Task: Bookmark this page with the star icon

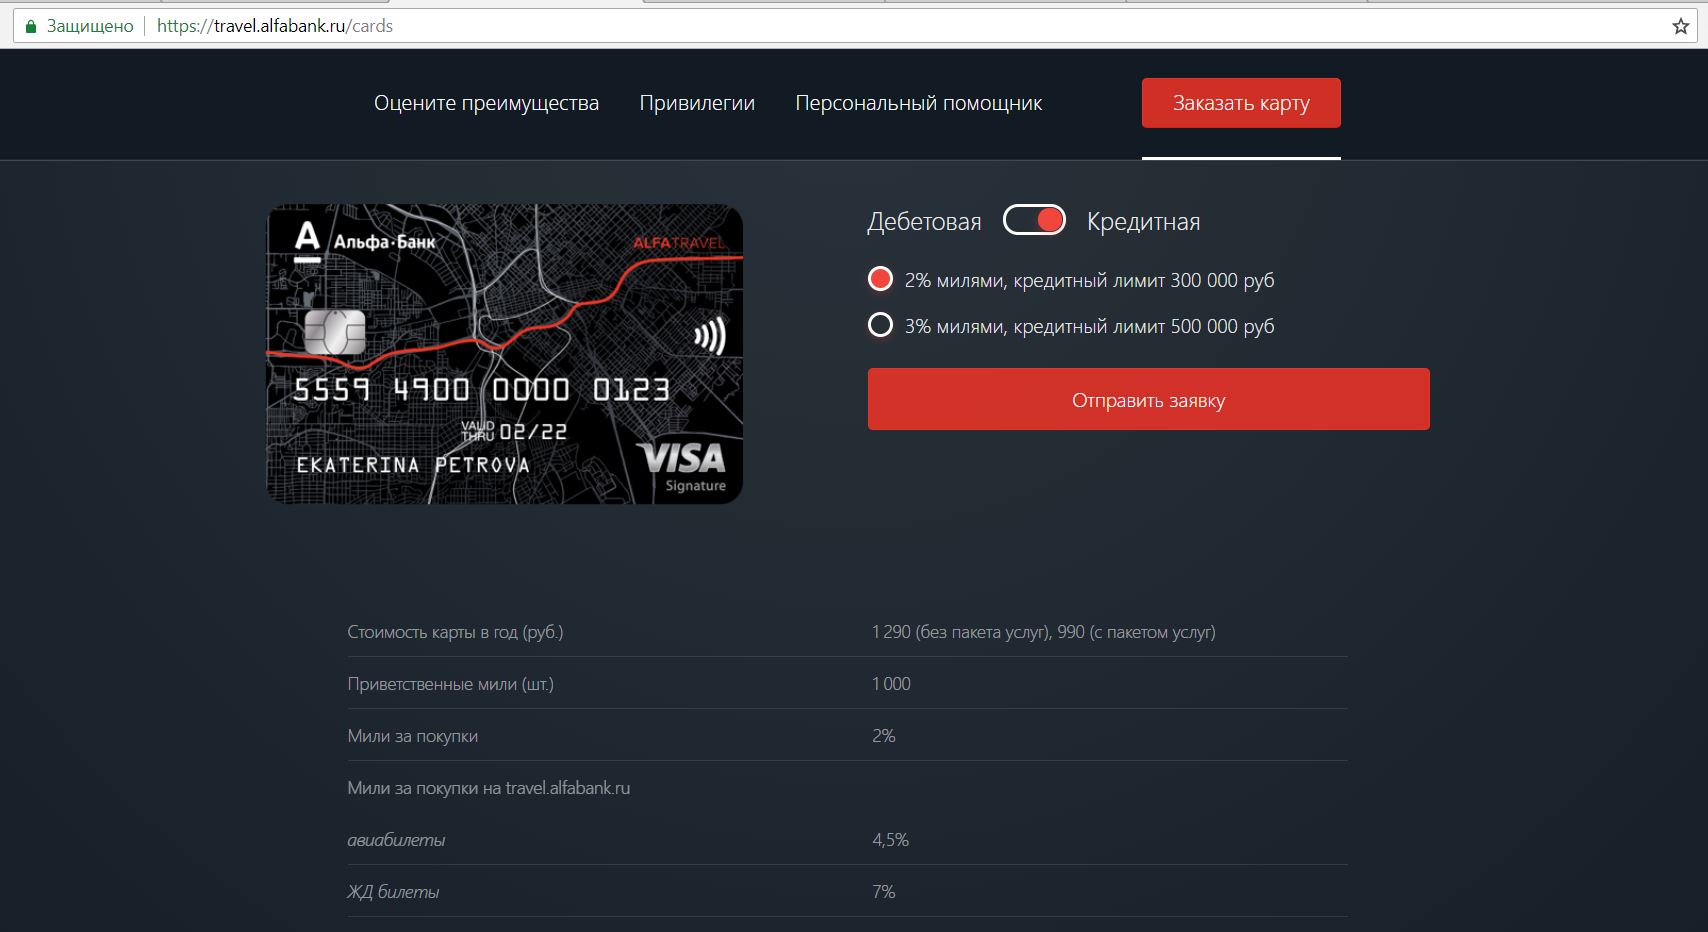Action: pyautogui.click(x=1680, y=26)
